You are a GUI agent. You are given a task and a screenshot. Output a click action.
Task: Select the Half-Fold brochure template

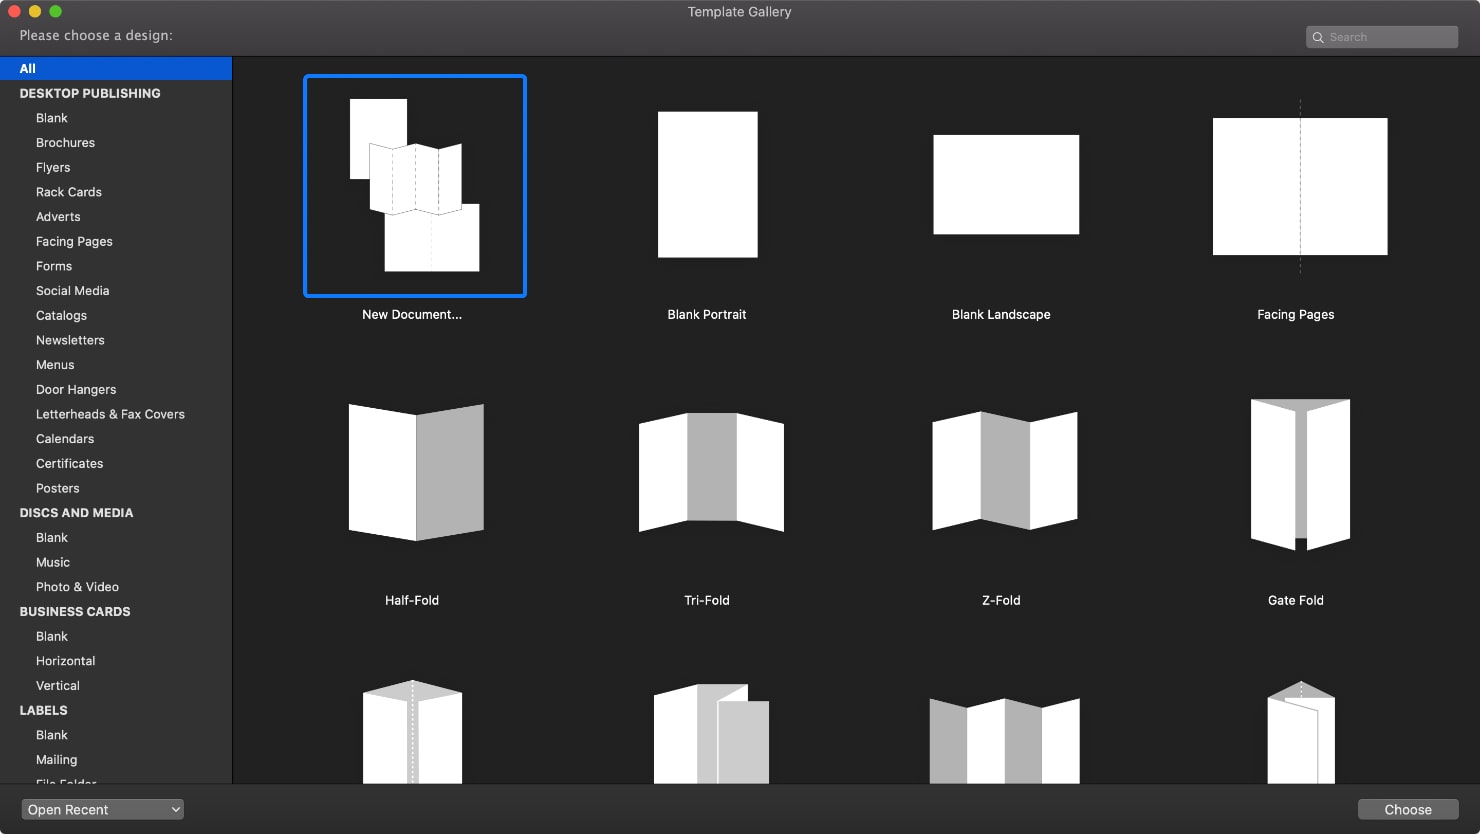pos(415,470)
